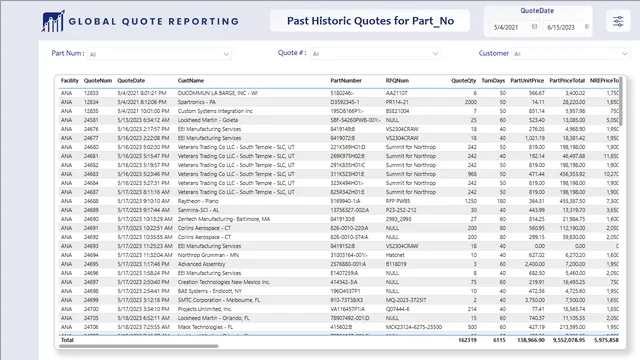This screenshot has width=640, height=360.
Task: Select quote number 12834 cell
Action: pyautogui.click(x=91, y=102)
